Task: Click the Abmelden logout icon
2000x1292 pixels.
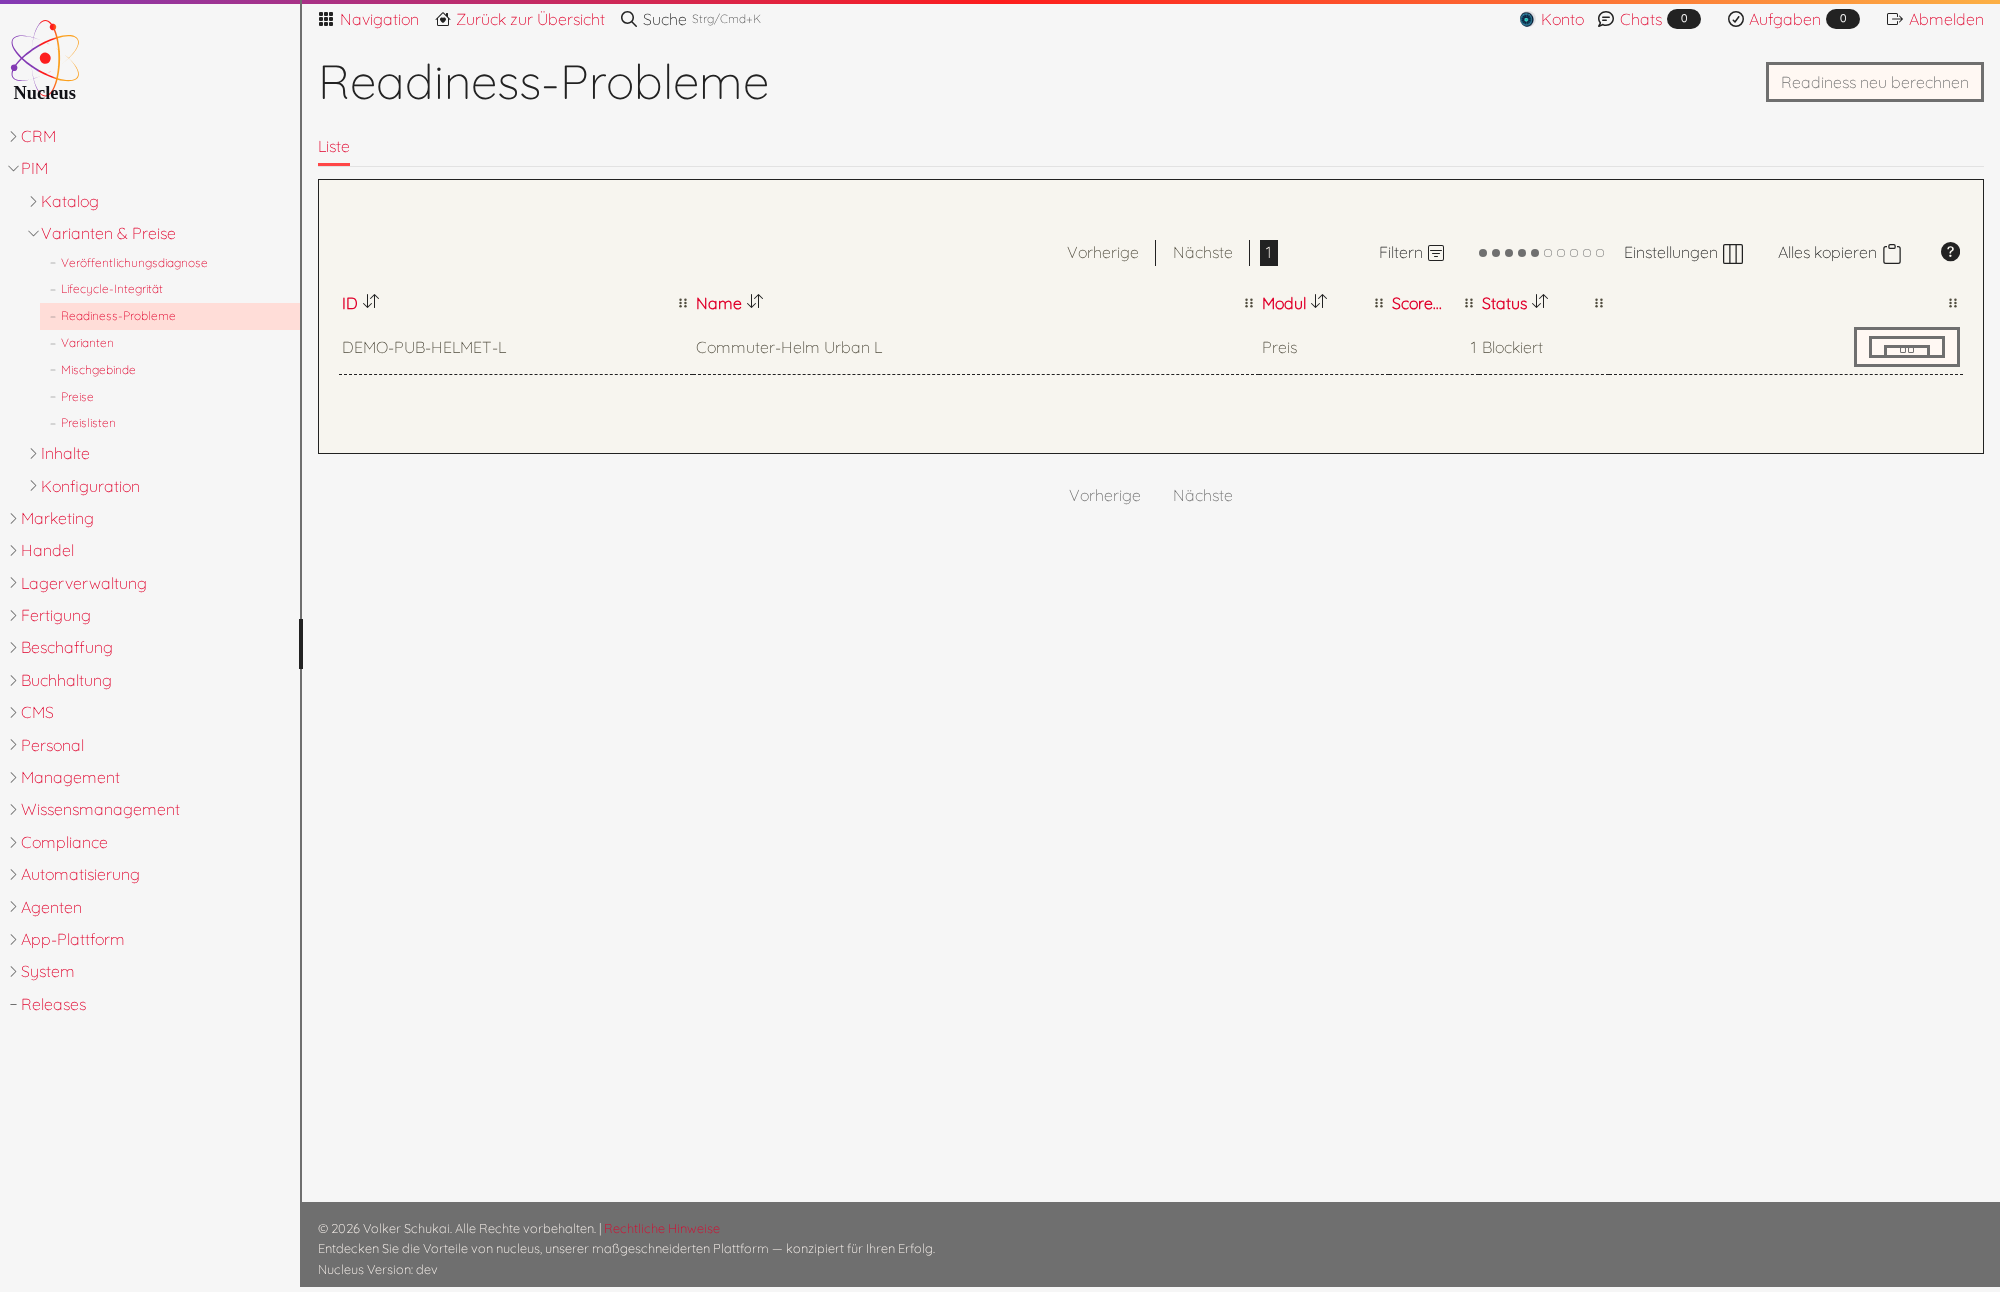Action: coord(1895,19)
